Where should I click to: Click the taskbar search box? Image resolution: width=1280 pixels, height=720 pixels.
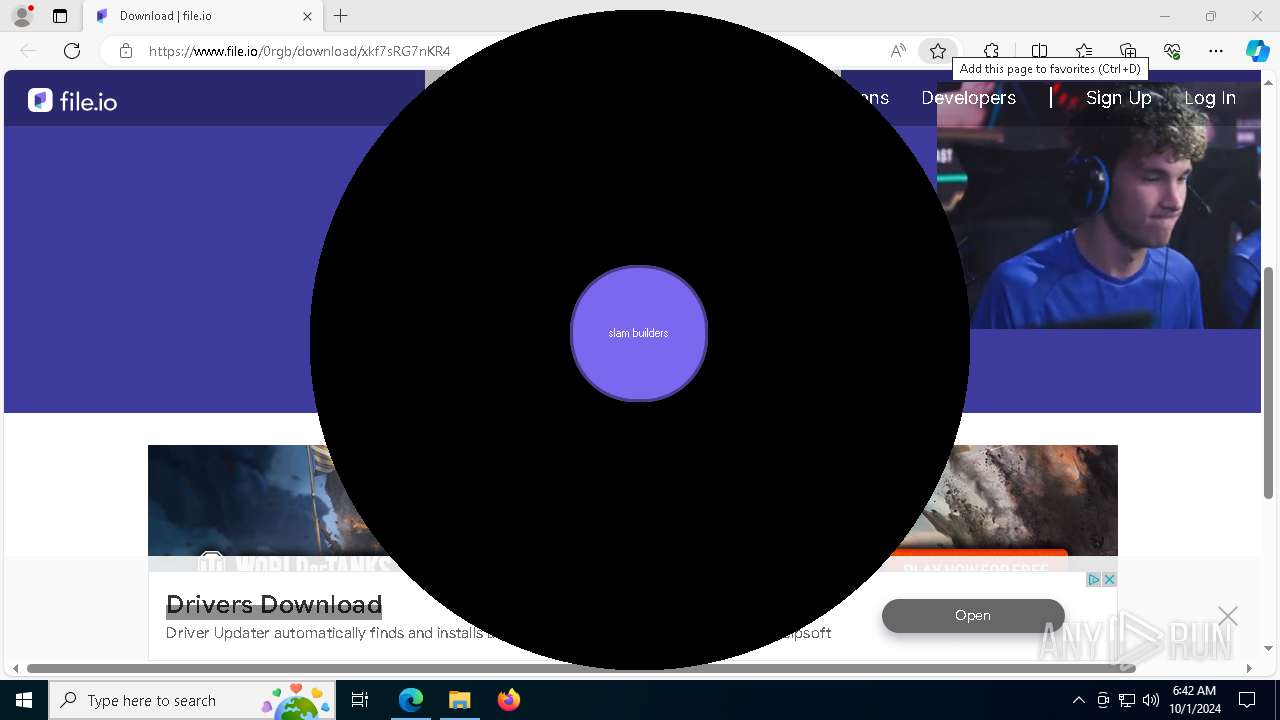tap(191, 700)
